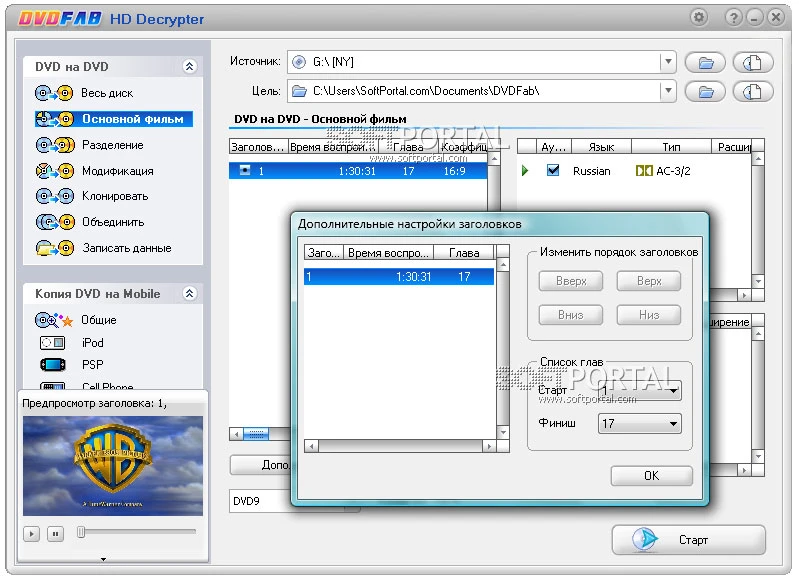Image resolution: width=799 pixels, height=580 pixels.
Task: Select the Клонировать clone mode icon
Action: coord(54,197)
